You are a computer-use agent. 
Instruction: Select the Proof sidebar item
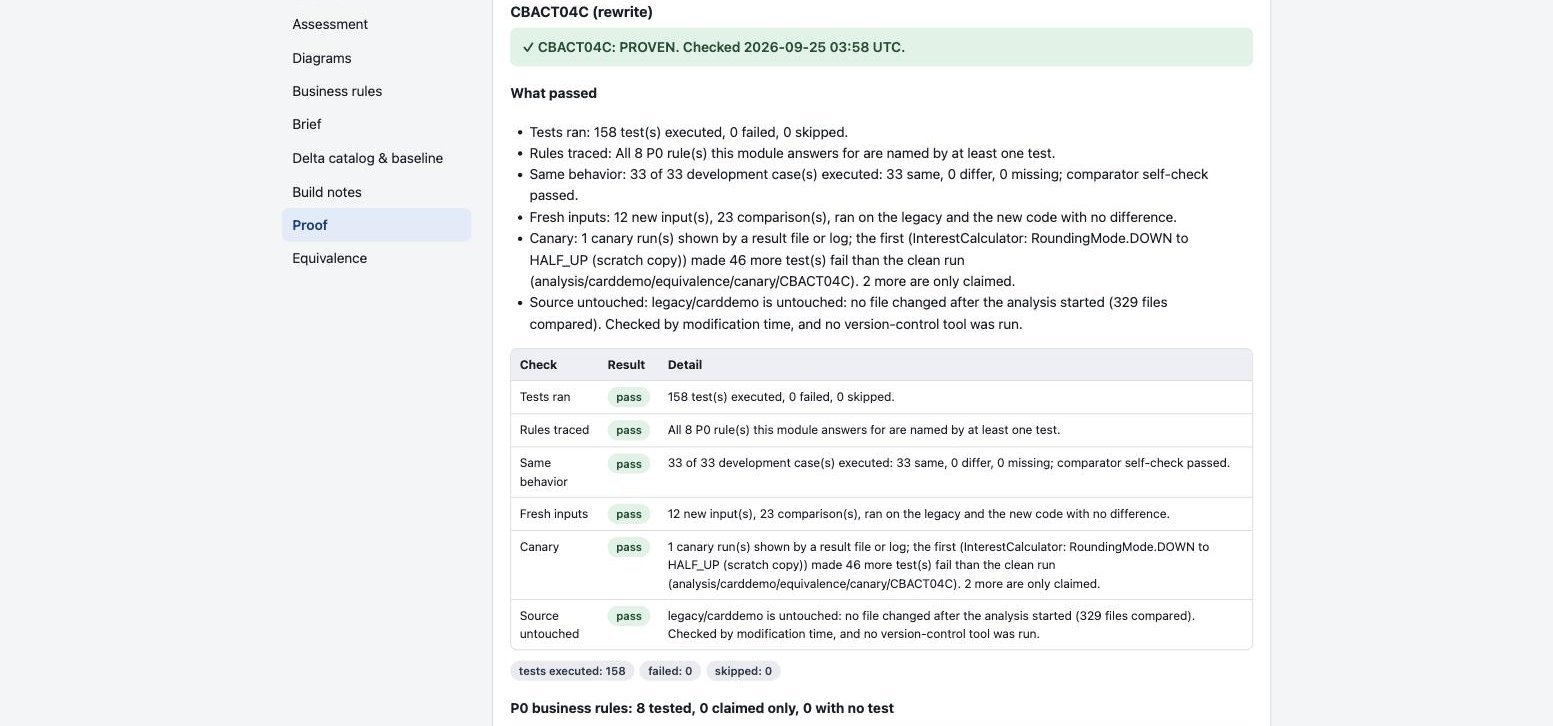coord(376,225)
